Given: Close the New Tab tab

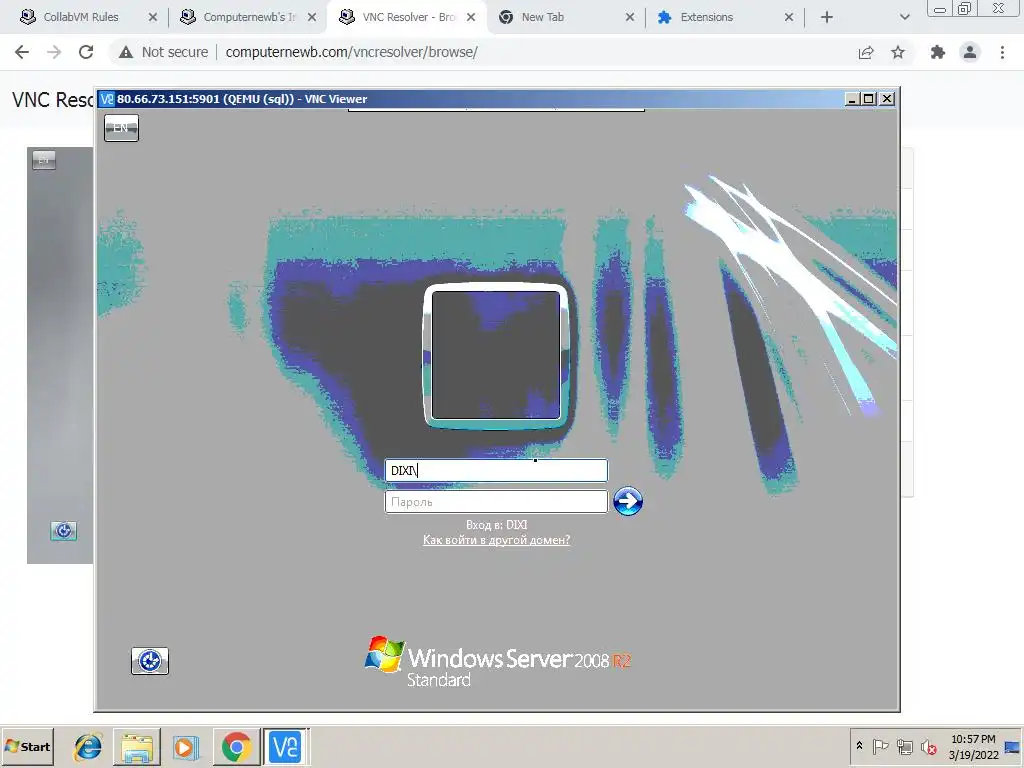Looking at the screenshot, I should [630, 18].
